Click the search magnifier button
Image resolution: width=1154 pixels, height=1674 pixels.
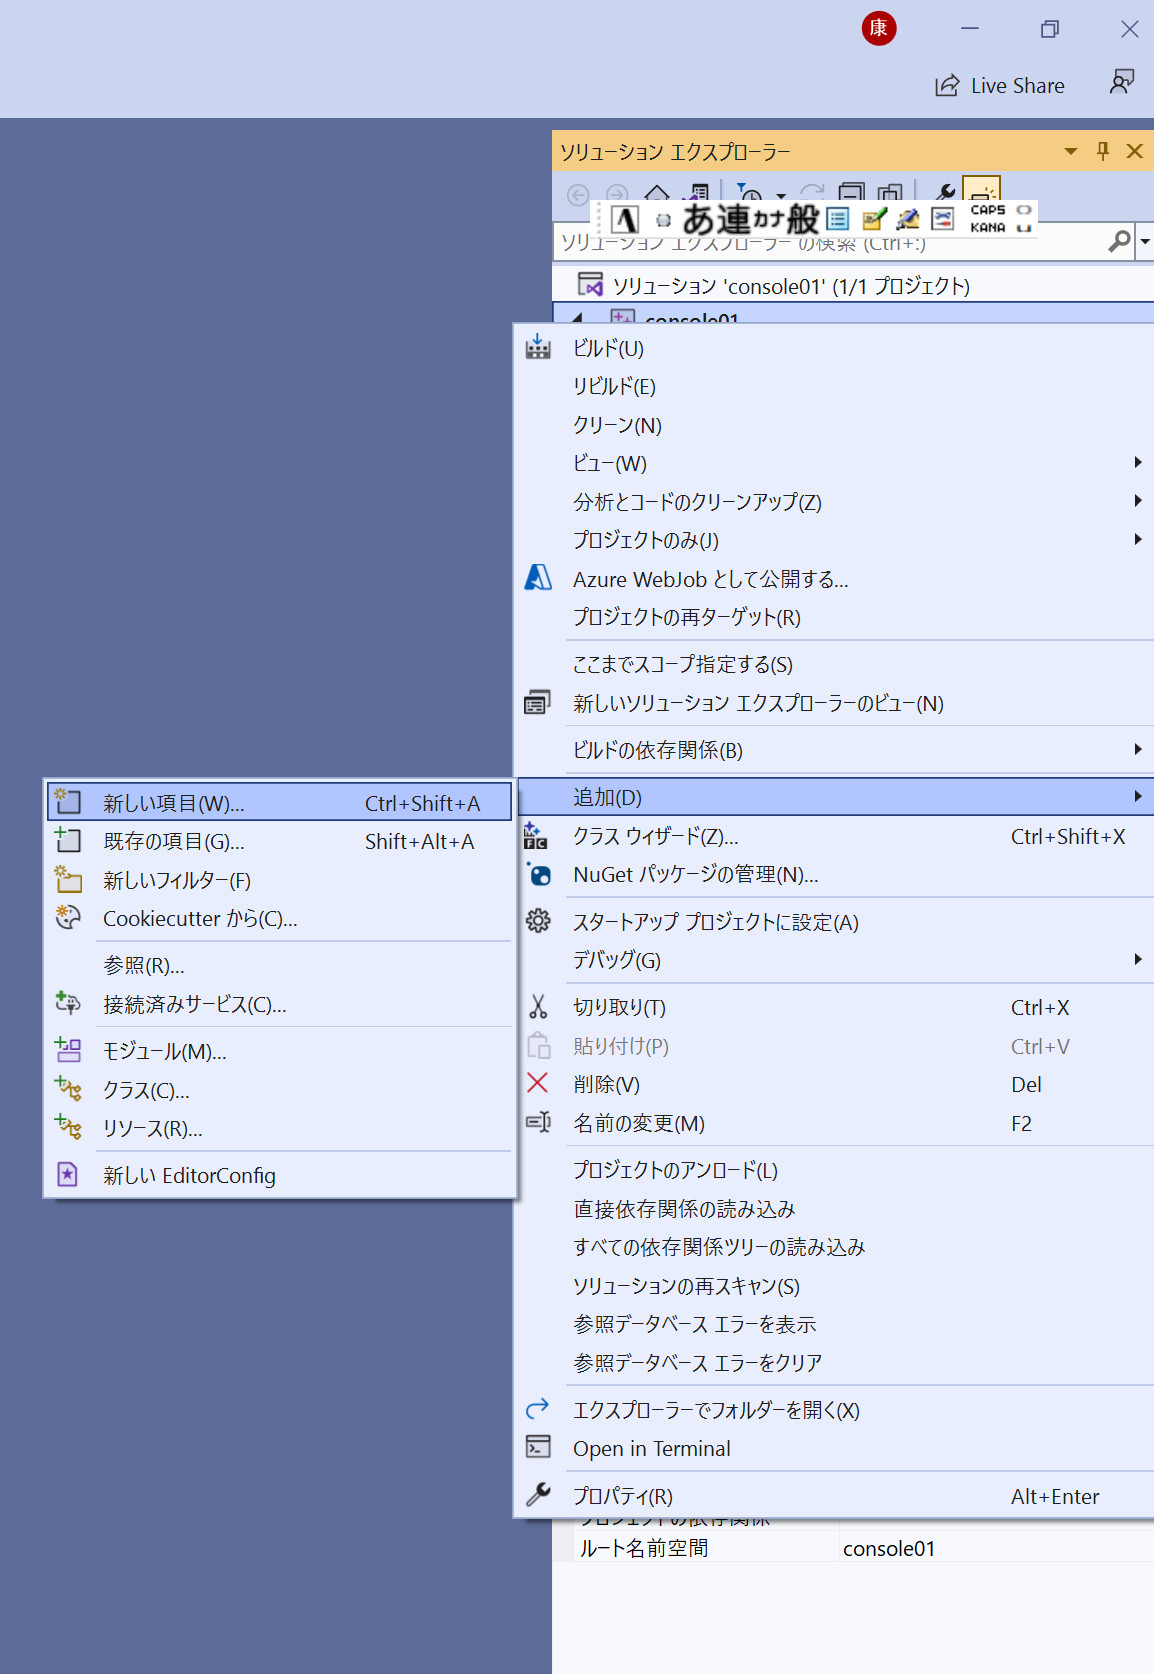(1120, 241)
